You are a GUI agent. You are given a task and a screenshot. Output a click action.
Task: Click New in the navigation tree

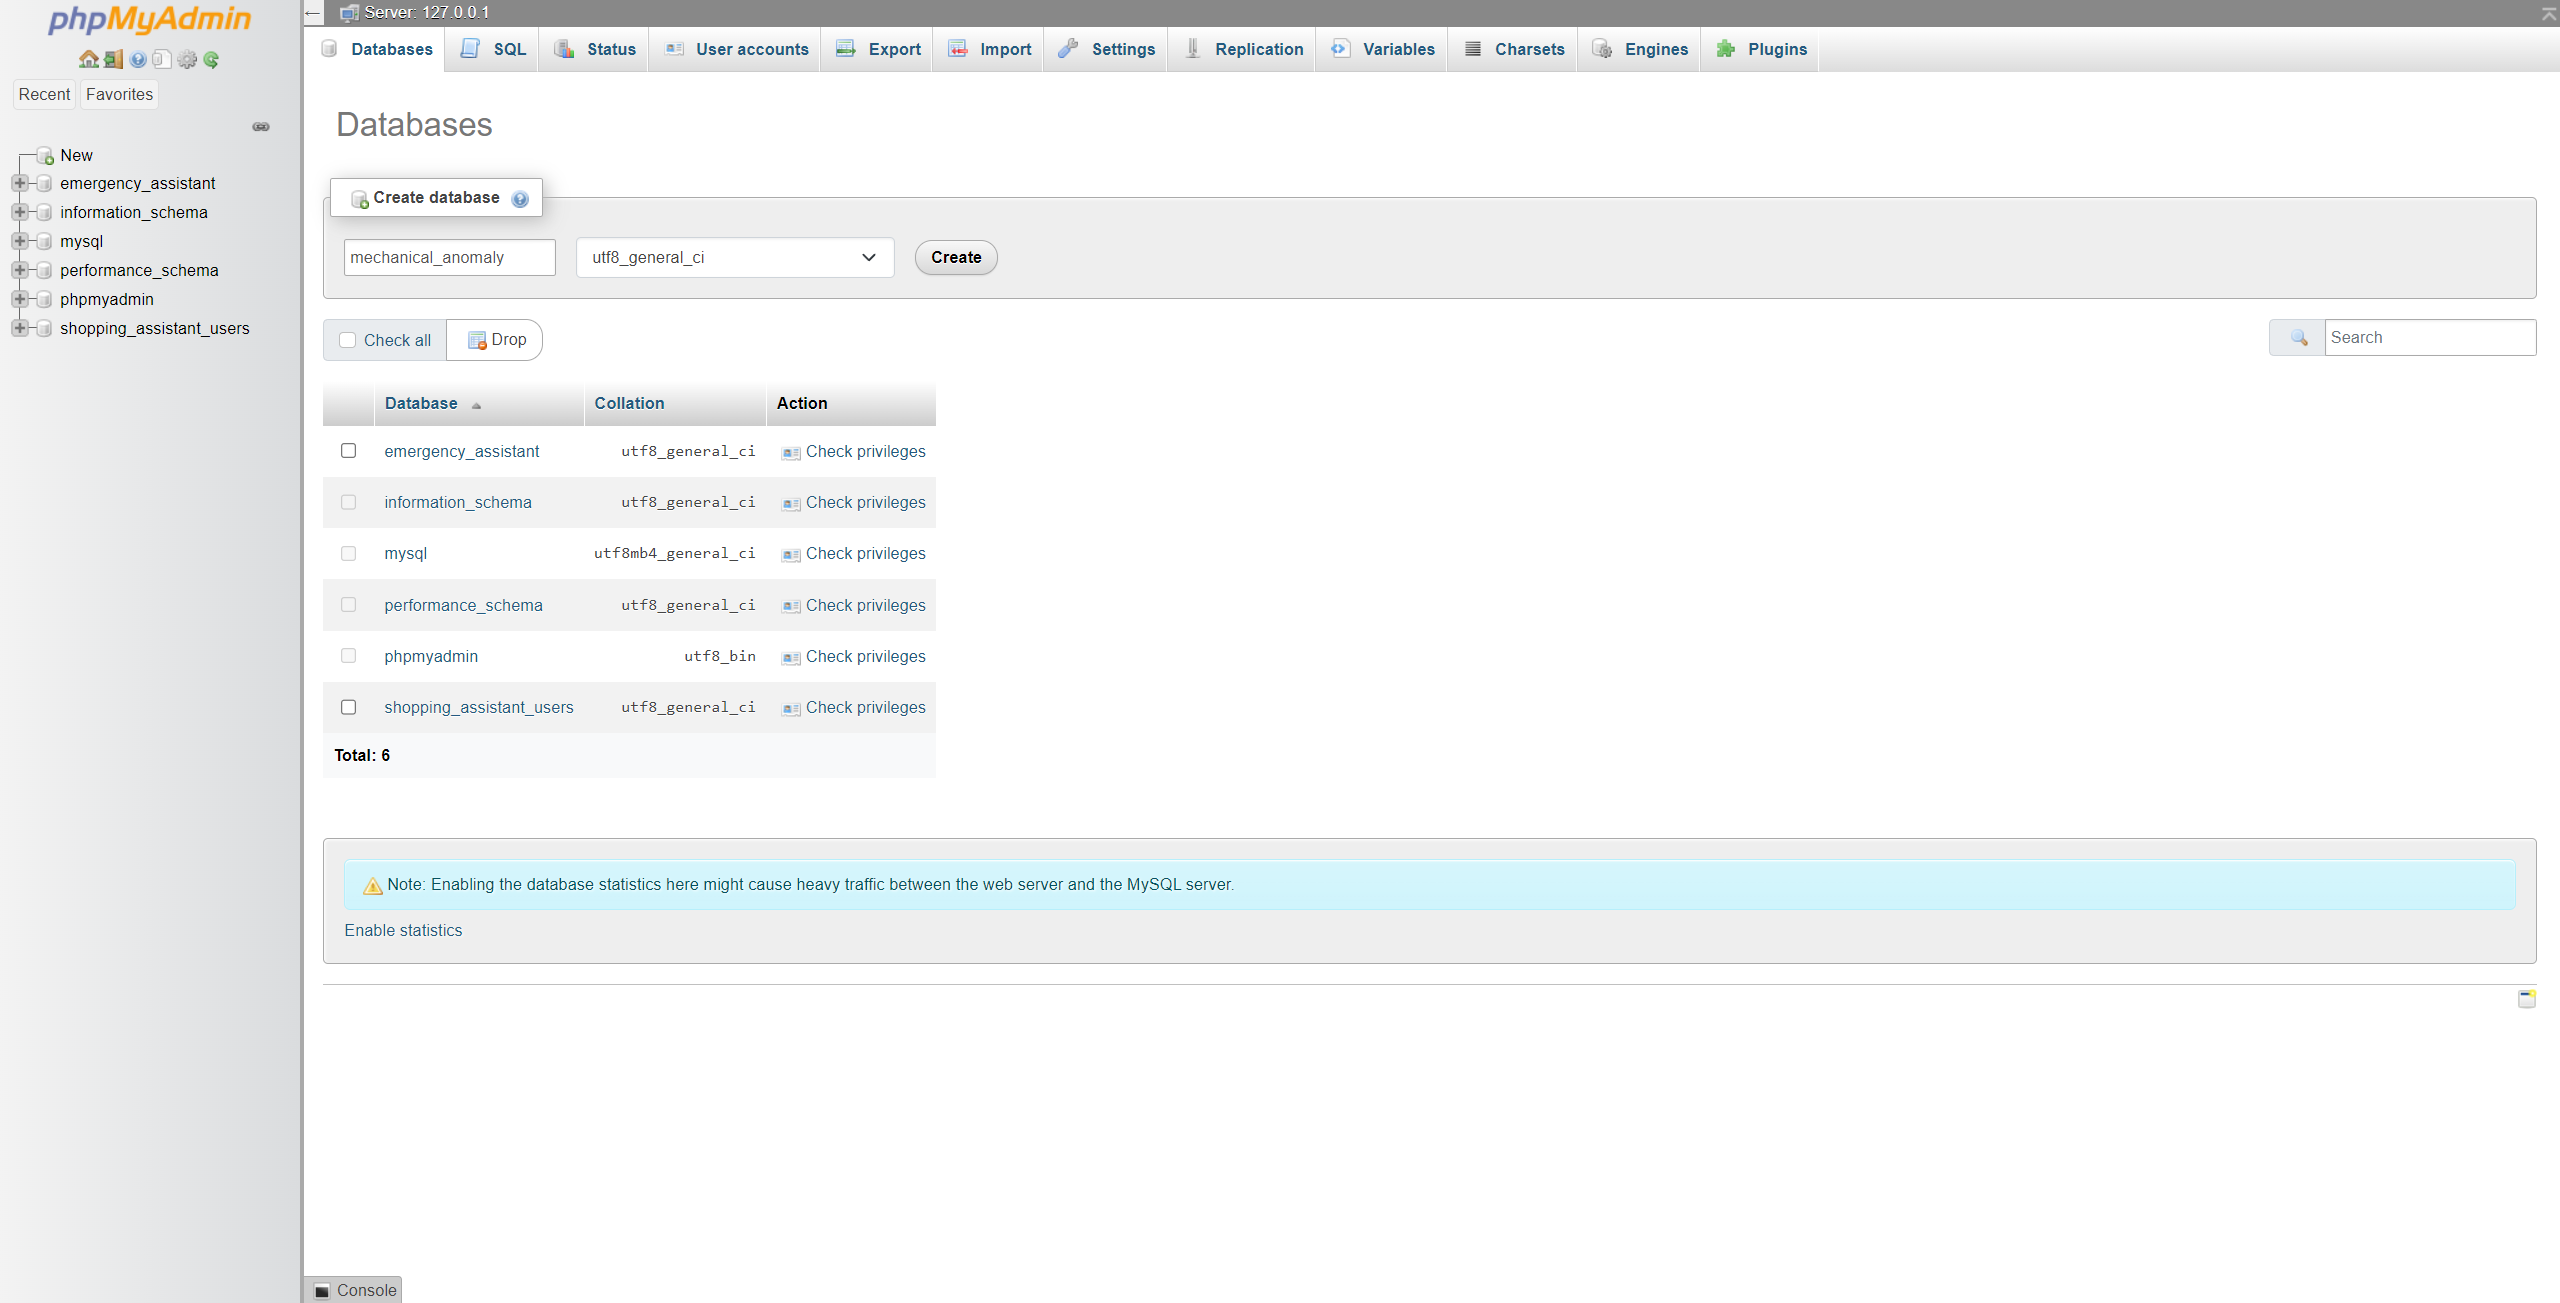point(76,155)
